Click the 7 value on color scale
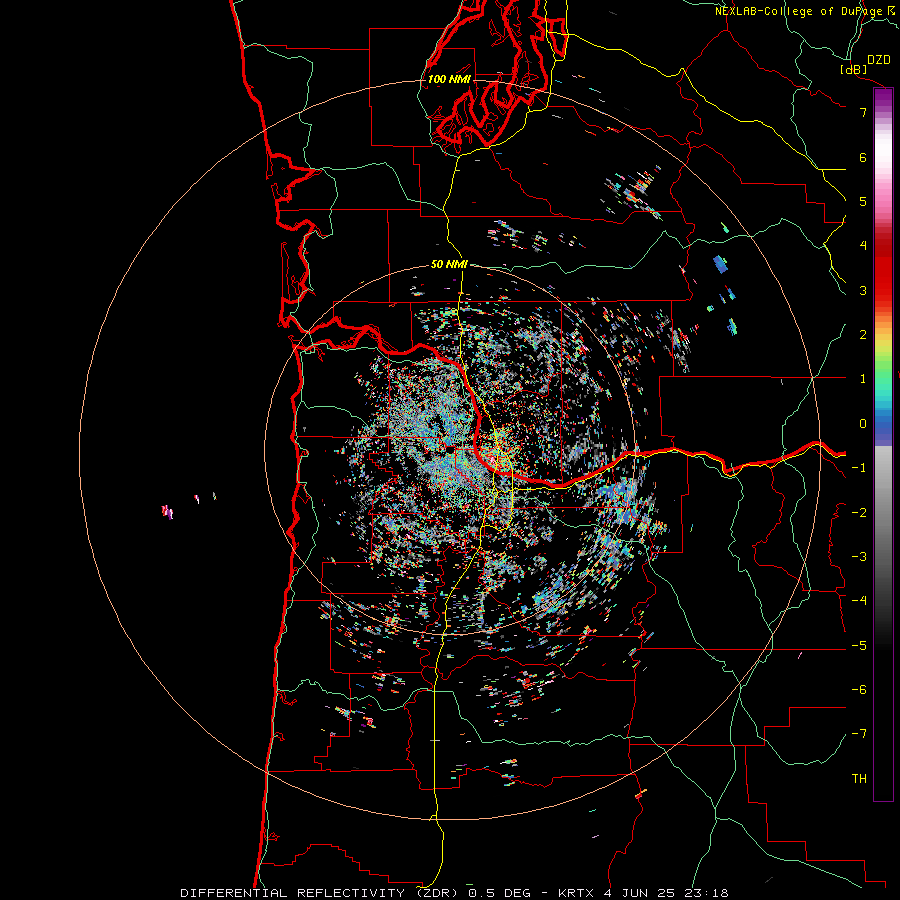900x900 pixels. [x=863, y=112]
